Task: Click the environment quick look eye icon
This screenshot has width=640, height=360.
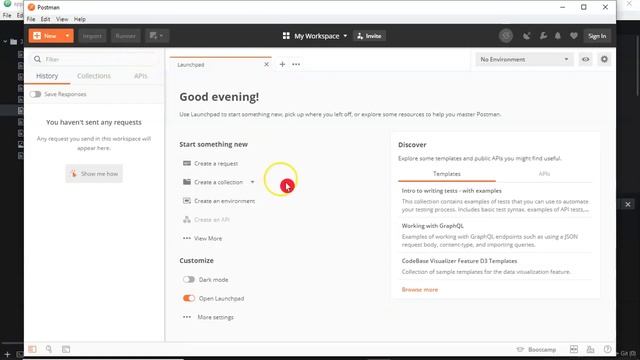Action: point(585,60)
